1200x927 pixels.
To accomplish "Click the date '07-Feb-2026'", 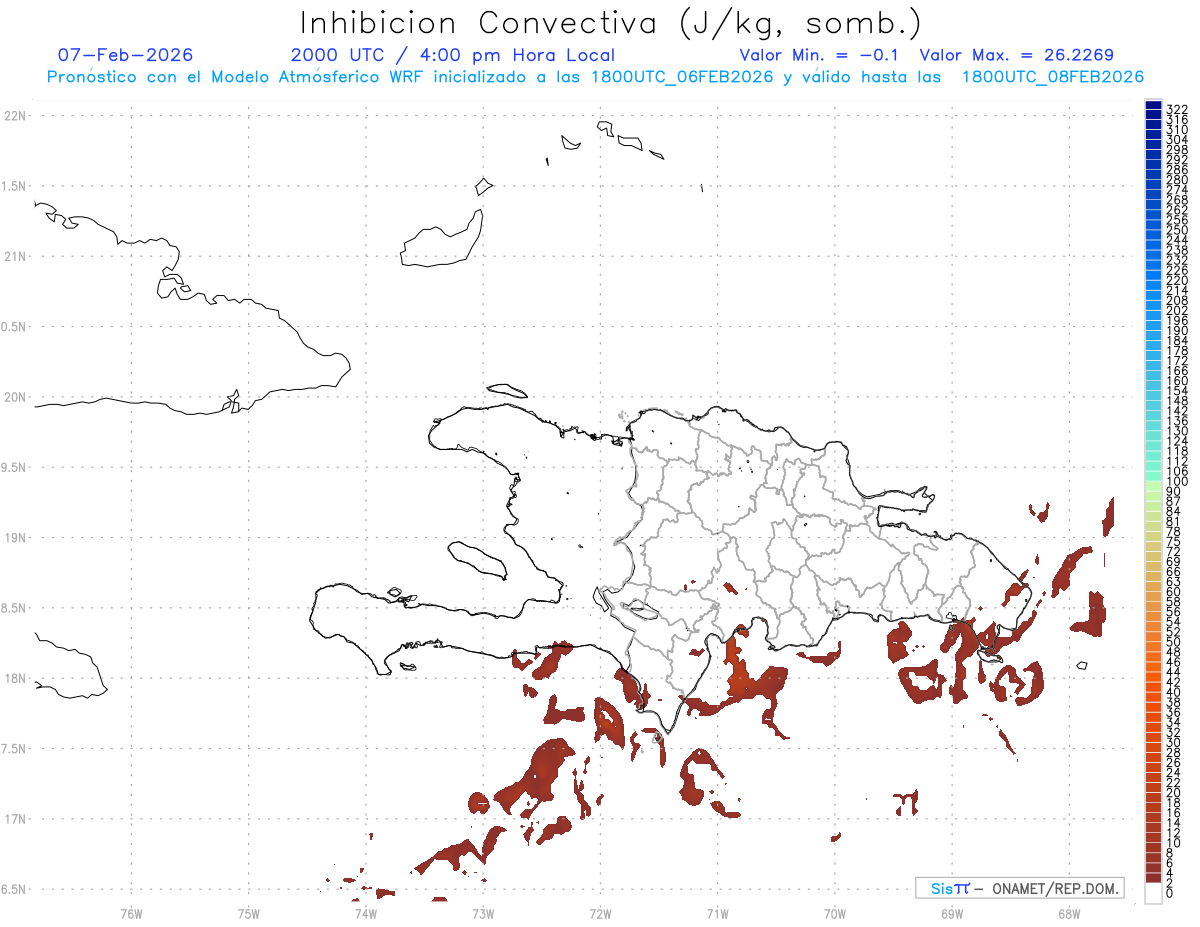I will 126,55.
